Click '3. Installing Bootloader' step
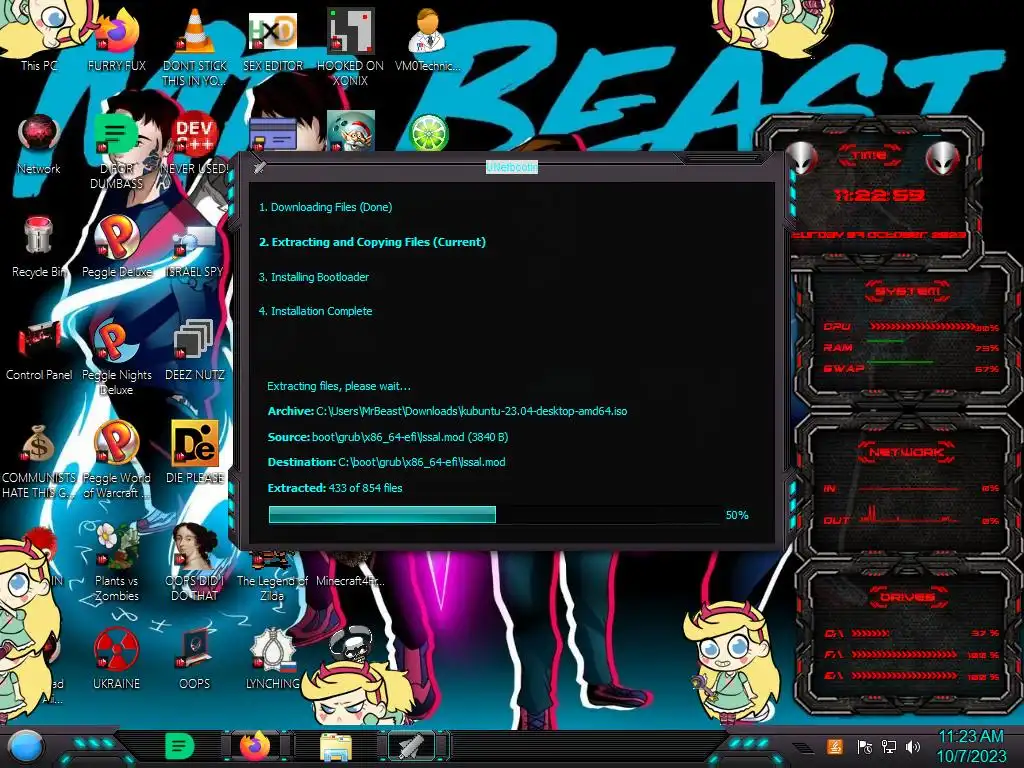 tap(313, 277)
